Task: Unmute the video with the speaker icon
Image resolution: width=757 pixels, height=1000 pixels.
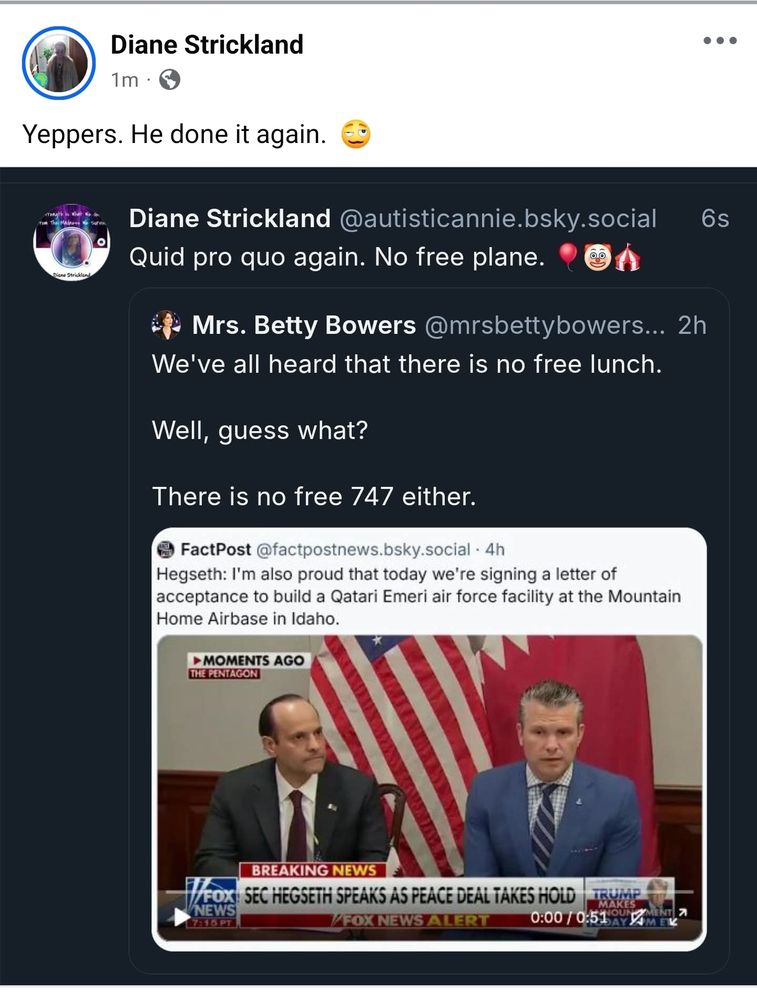Action: tap(638, 916)
